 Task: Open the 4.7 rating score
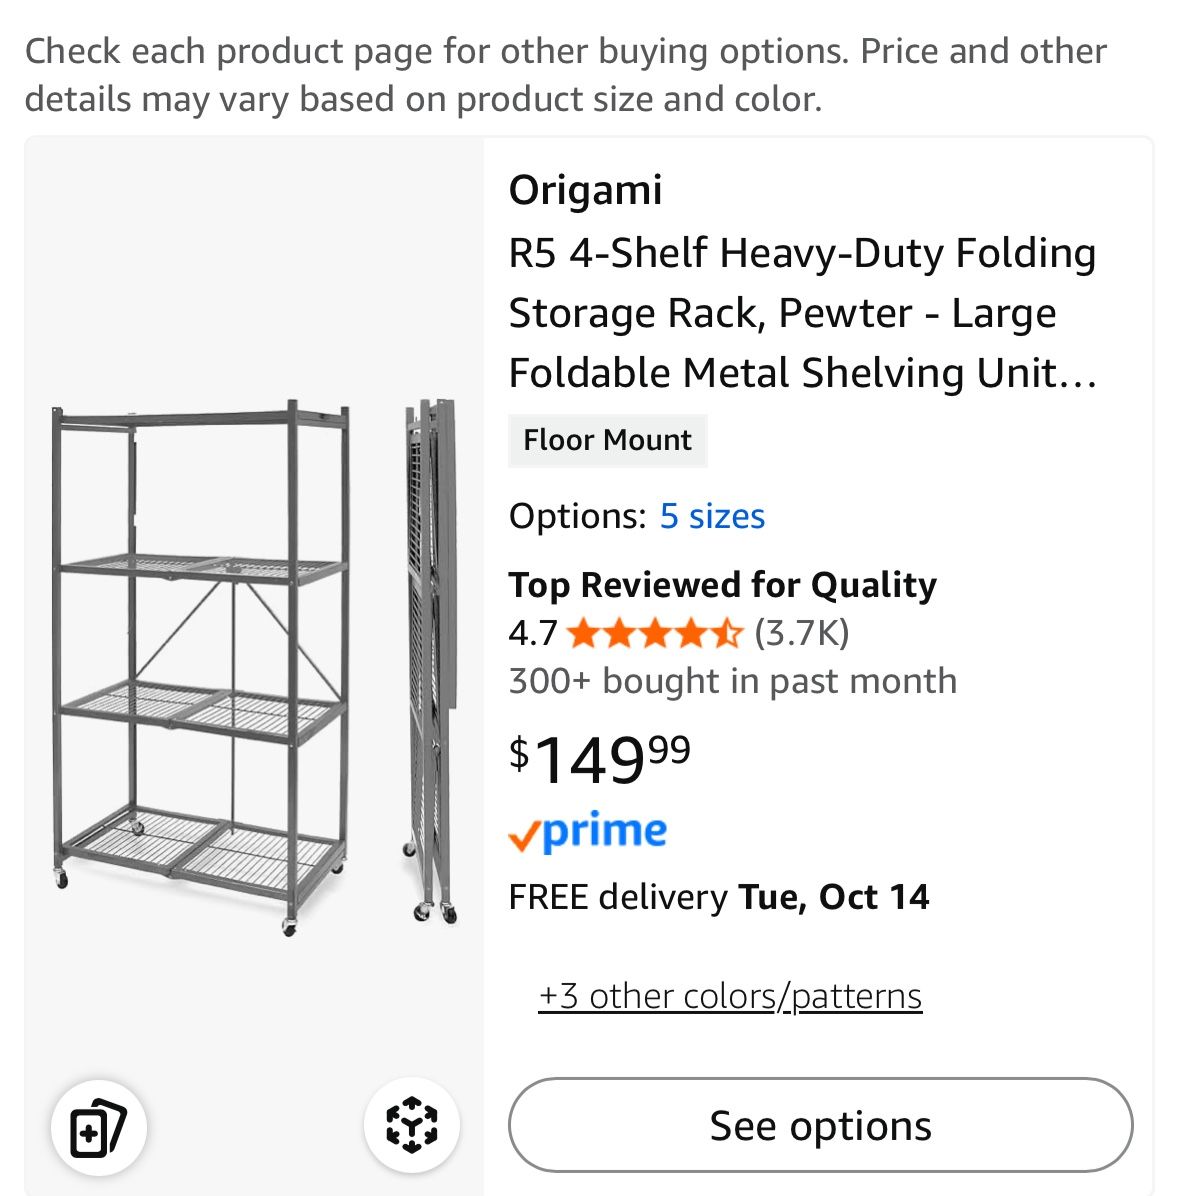click(532, 633)
